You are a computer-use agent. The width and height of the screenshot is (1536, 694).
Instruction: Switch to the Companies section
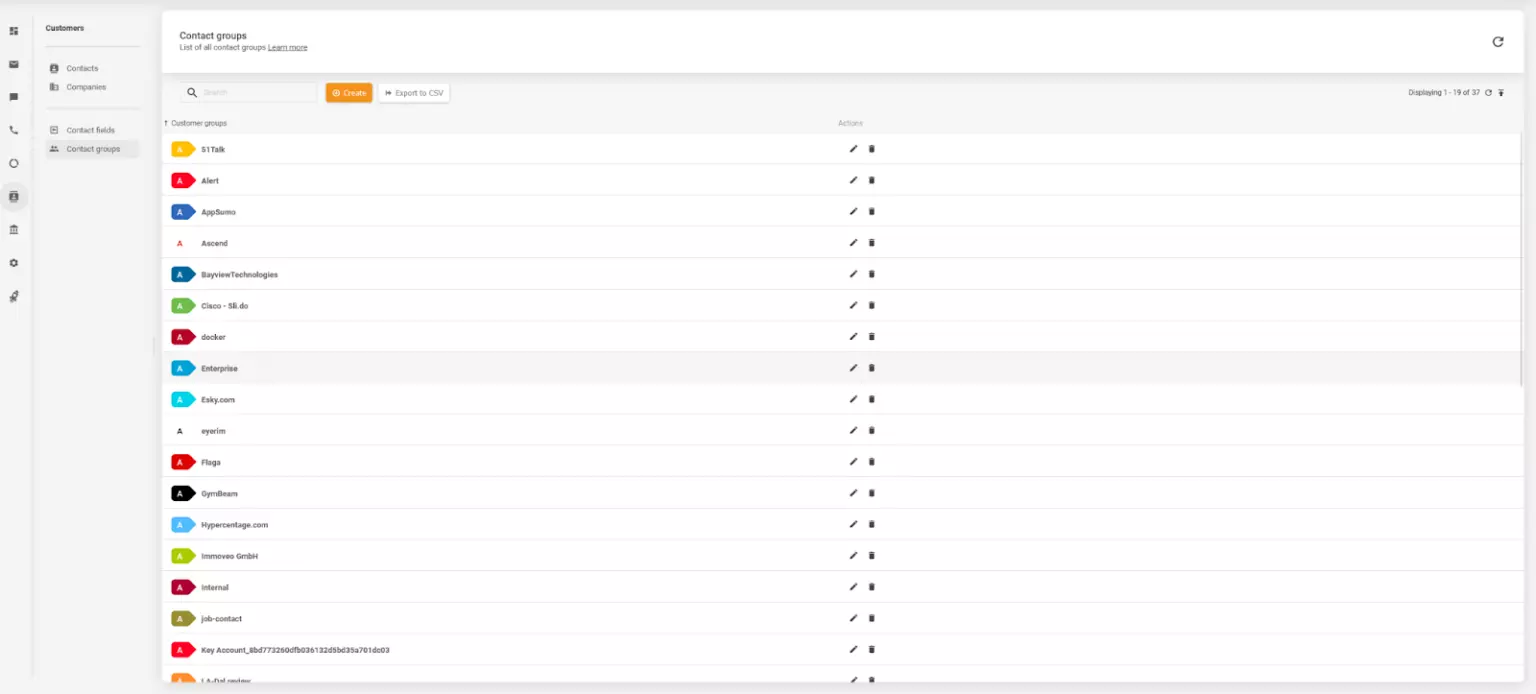[85, 87]
